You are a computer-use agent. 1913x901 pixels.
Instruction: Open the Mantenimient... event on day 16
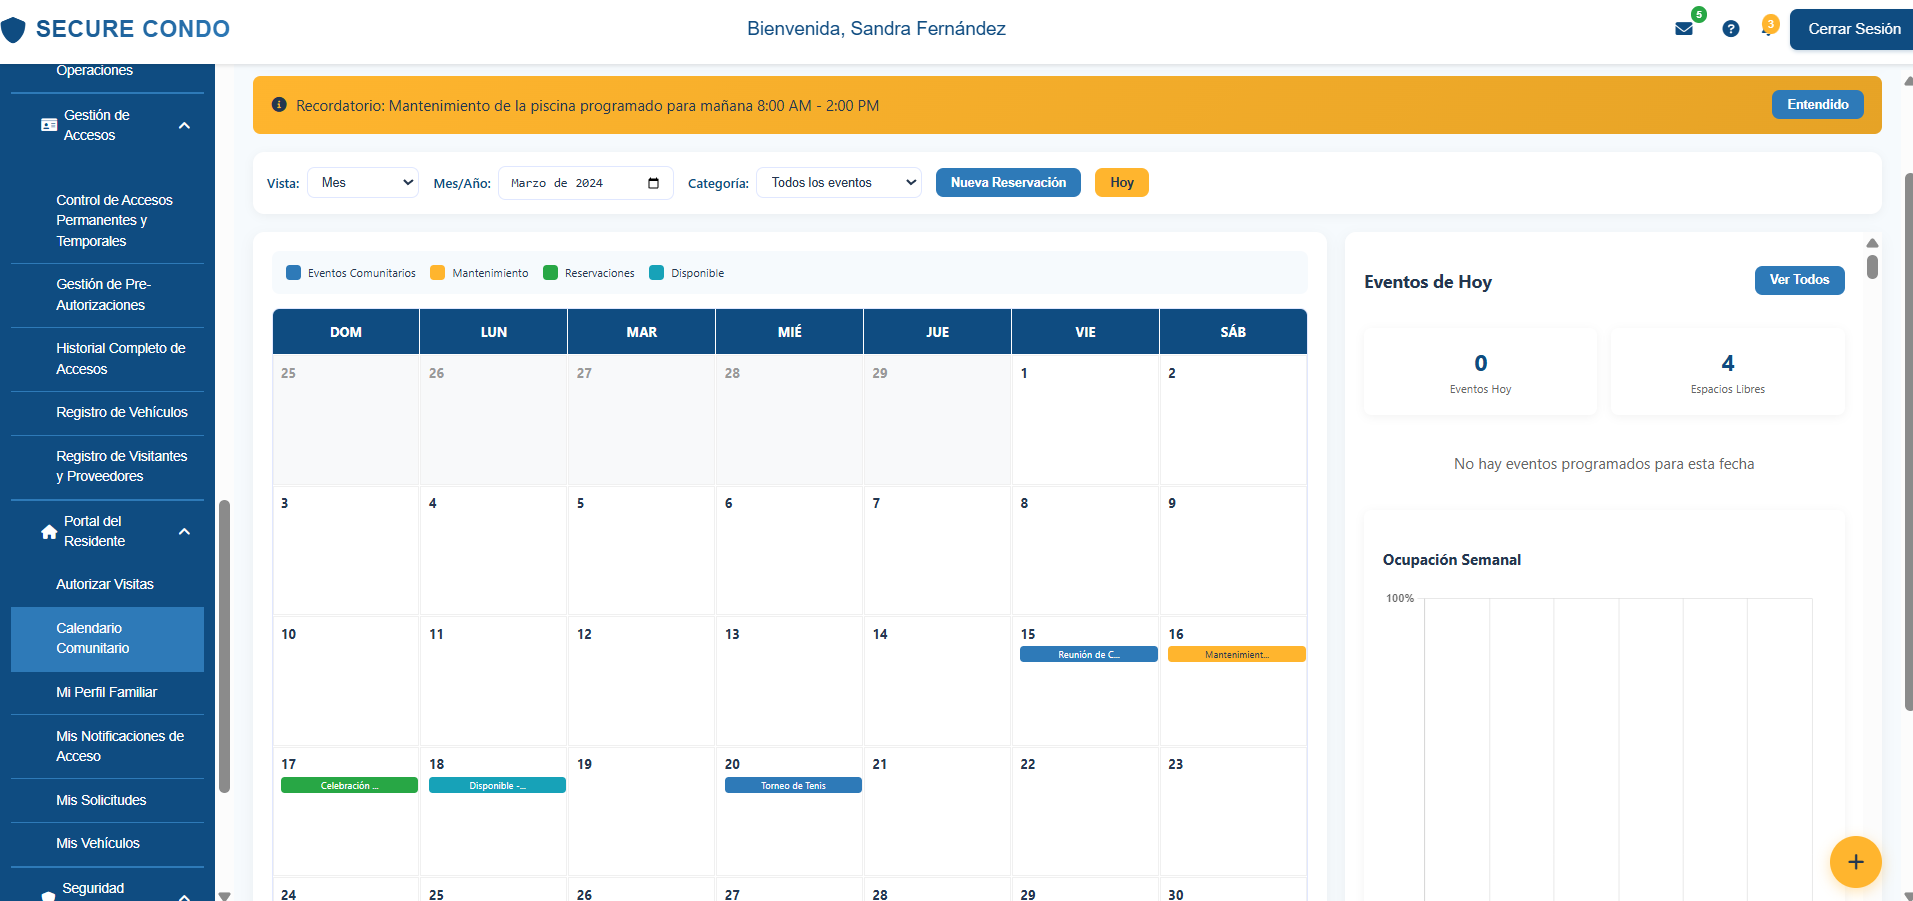point(1236,655)
